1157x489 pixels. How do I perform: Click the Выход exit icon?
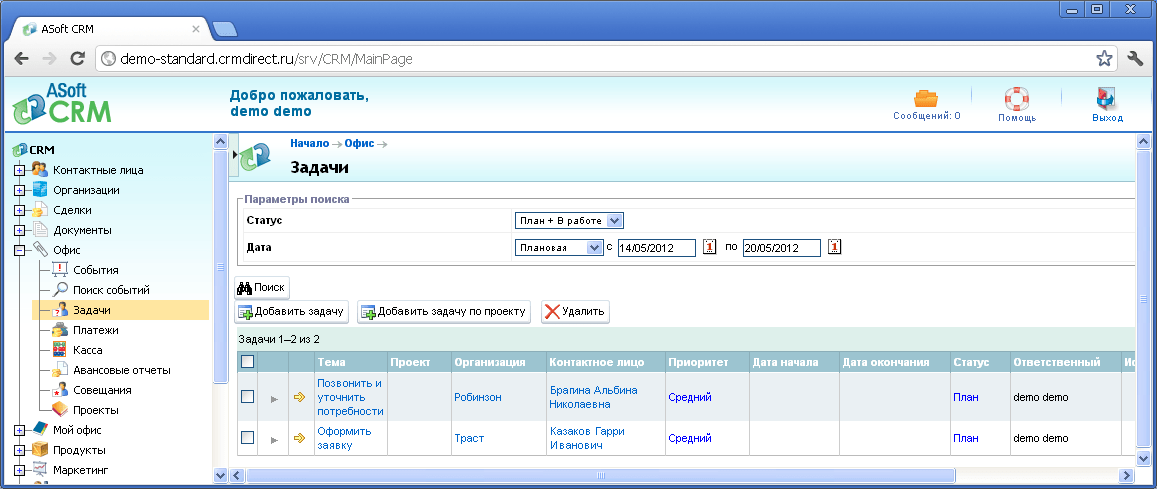pos(1107,99)
